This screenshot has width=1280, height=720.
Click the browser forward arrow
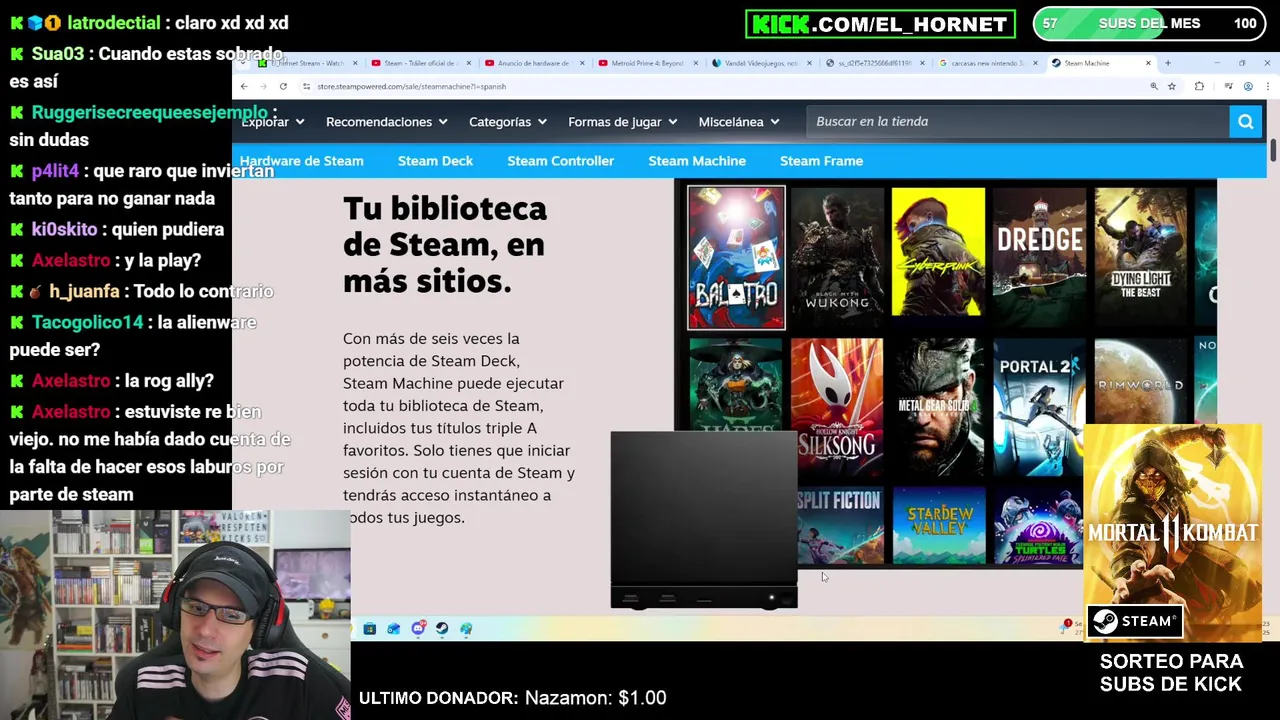pos(263,86)
